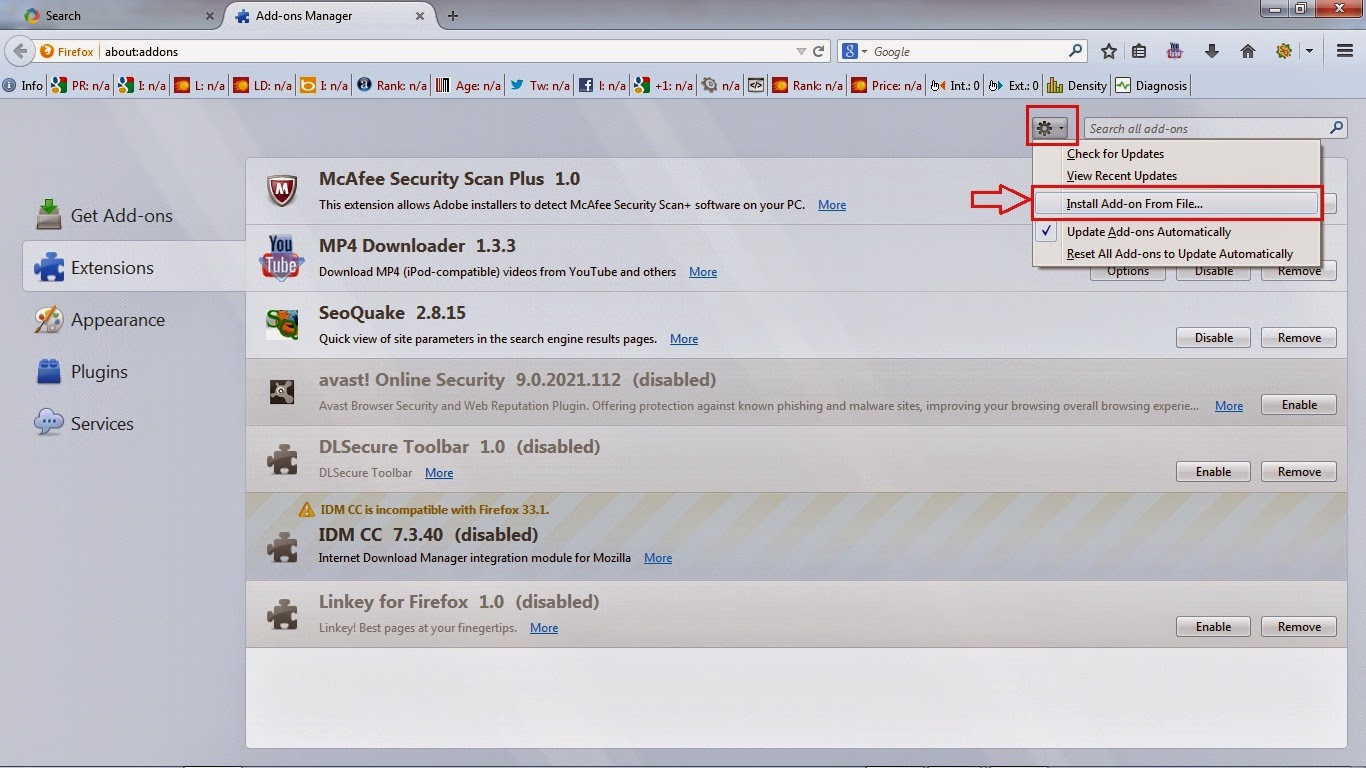Open More link for McAfee Security Scan Plus
The height and width of the screenshot is (768, 1366).
(832, 205)
